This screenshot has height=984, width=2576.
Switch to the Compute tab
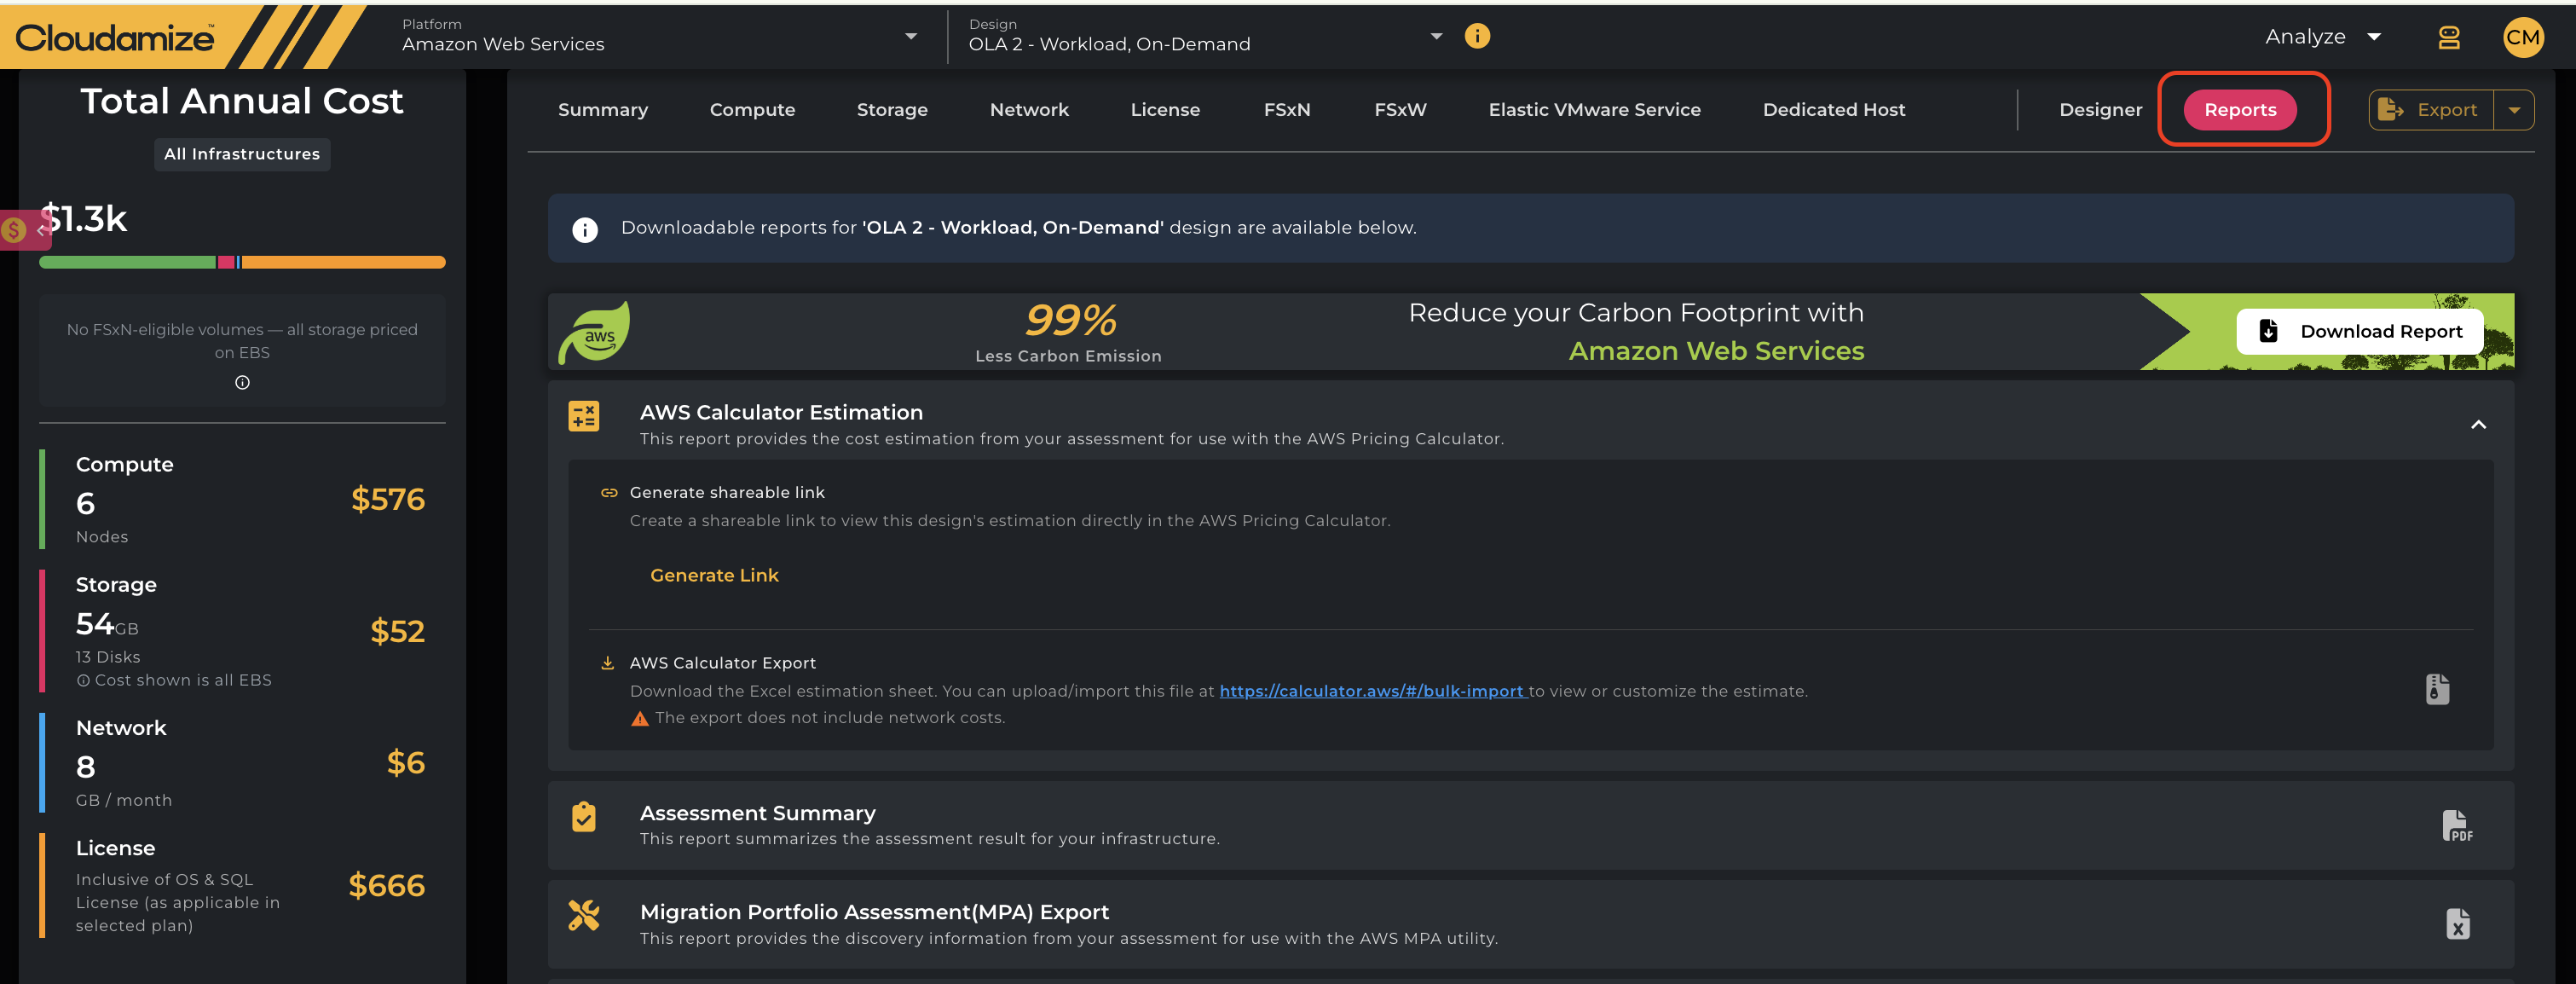point(752,110)
